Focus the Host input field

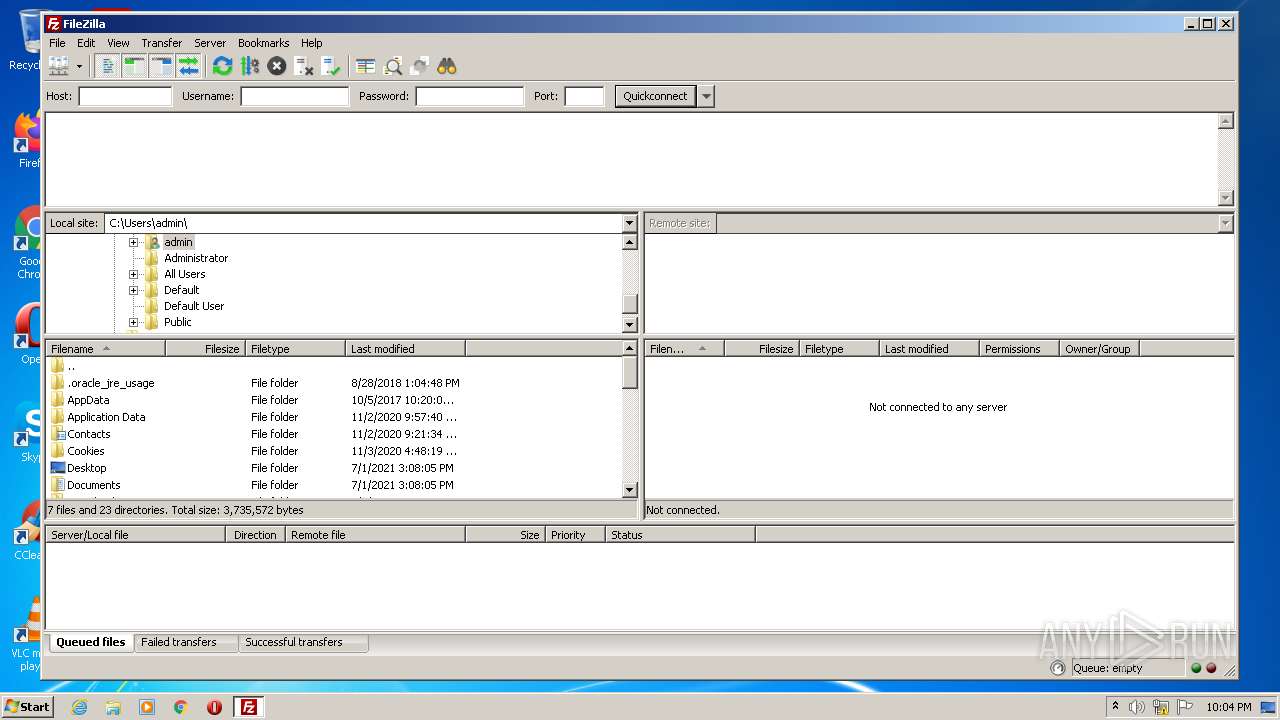pos(125,96)
